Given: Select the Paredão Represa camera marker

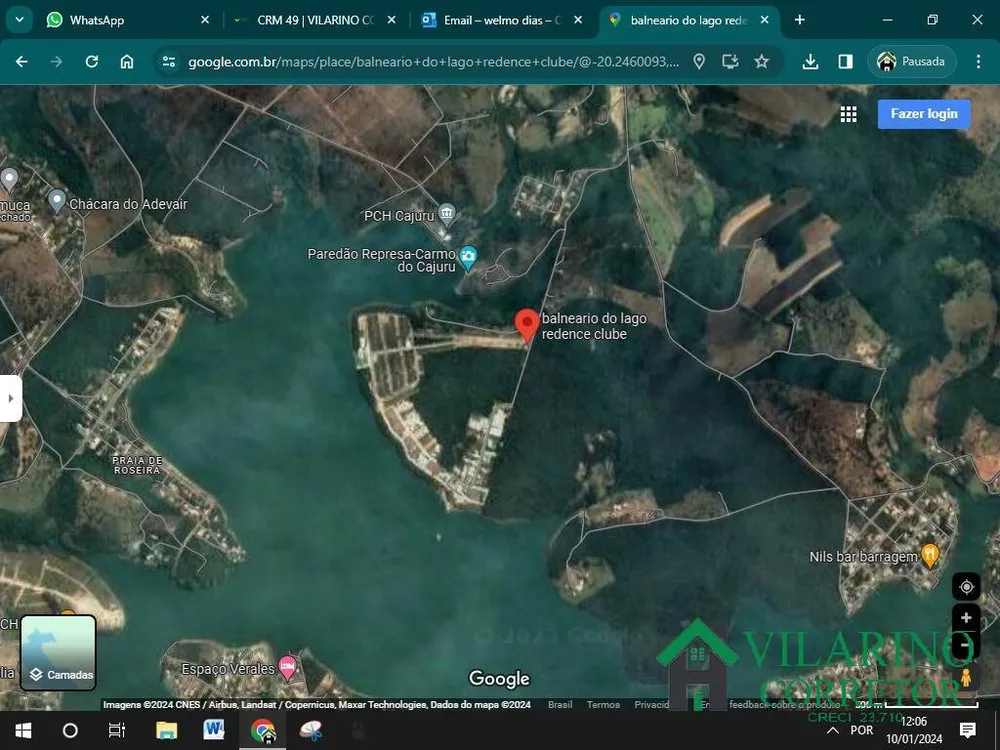Looking at the screenshot, I should click(468, 258).
